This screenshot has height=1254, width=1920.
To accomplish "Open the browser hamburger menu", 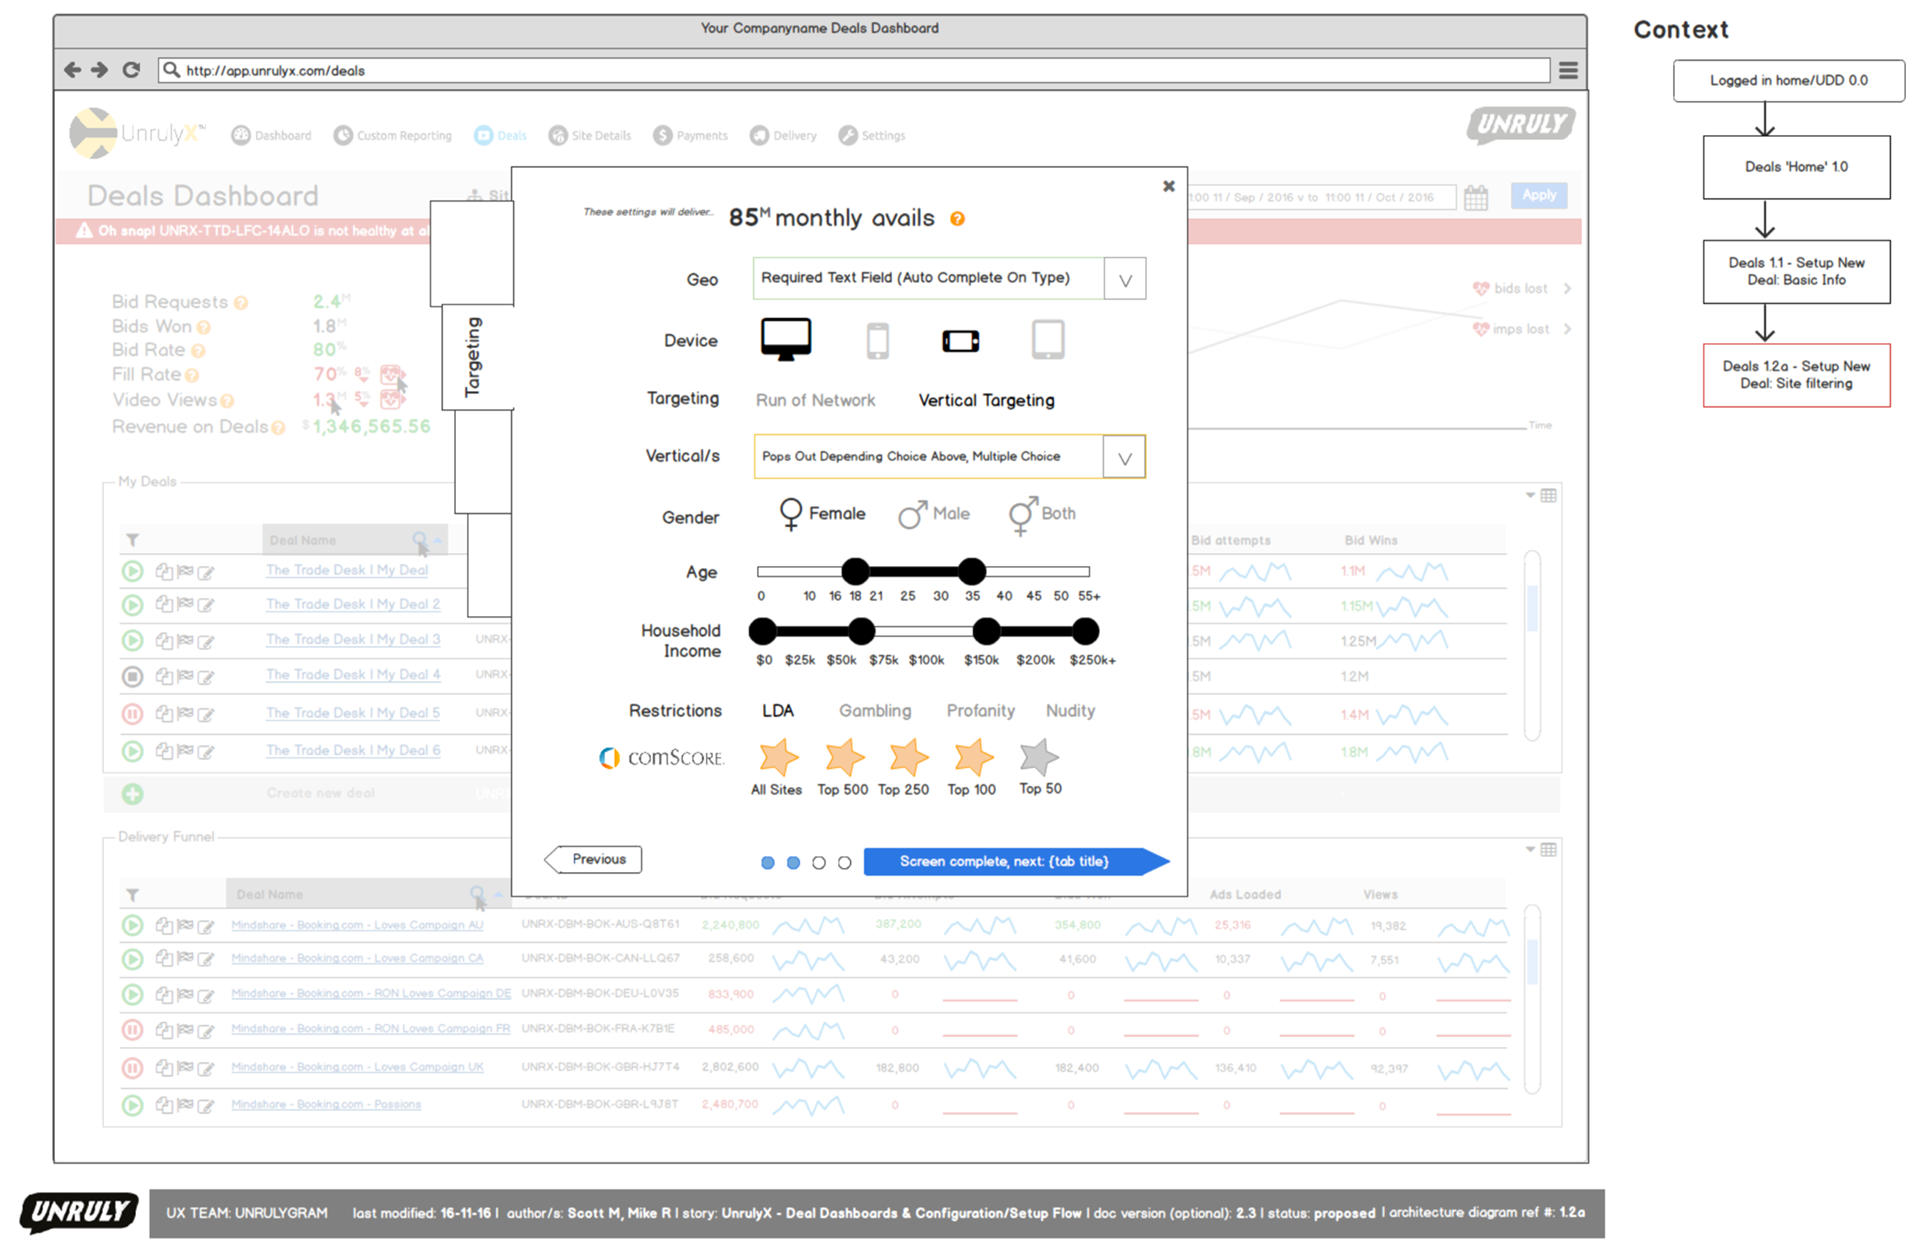I will 1567,70.
